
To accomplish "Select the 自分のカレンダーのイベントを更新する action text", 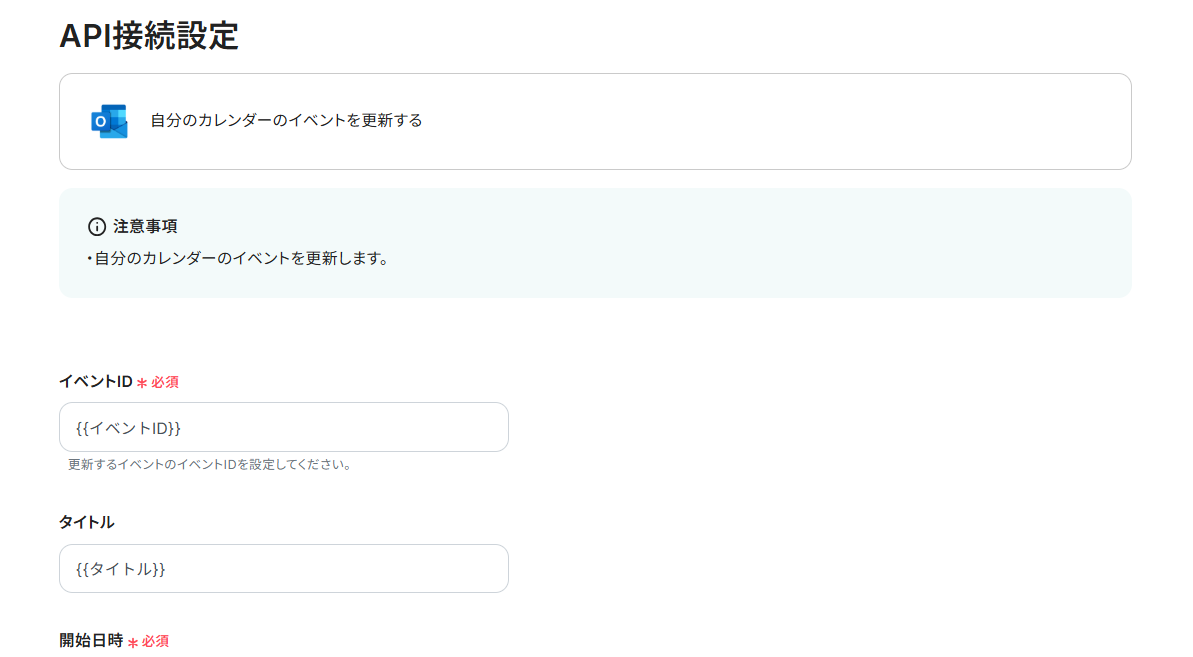I will [x=286, y=121].
